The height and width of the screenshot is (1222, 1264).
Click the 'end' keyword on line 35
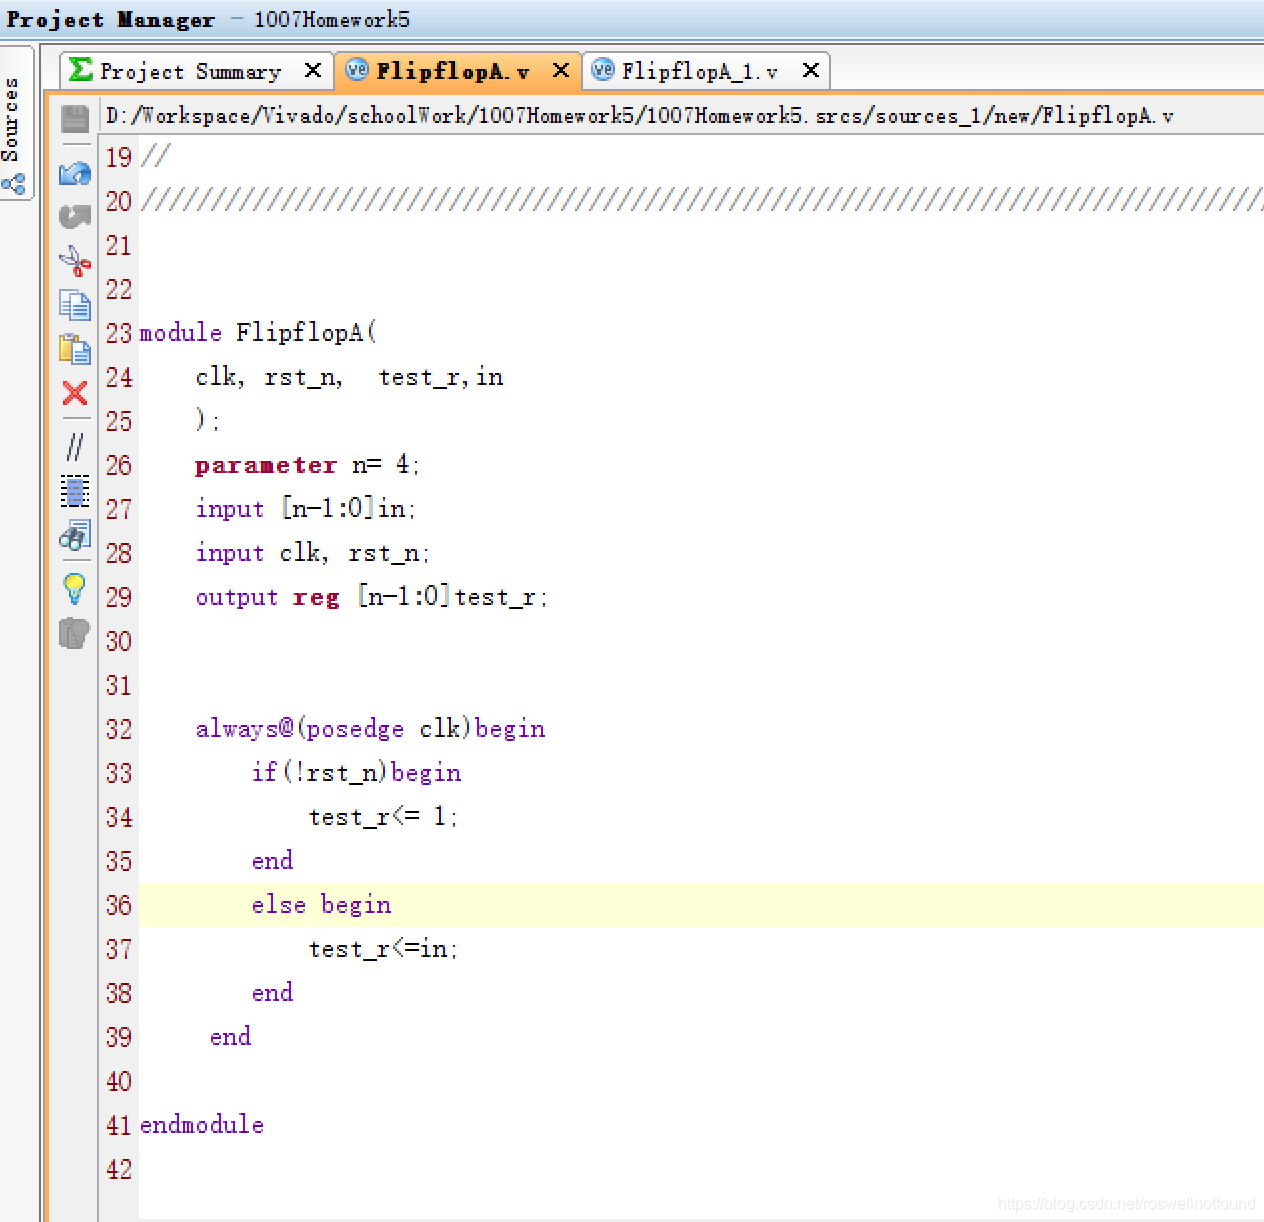point(273,861)
